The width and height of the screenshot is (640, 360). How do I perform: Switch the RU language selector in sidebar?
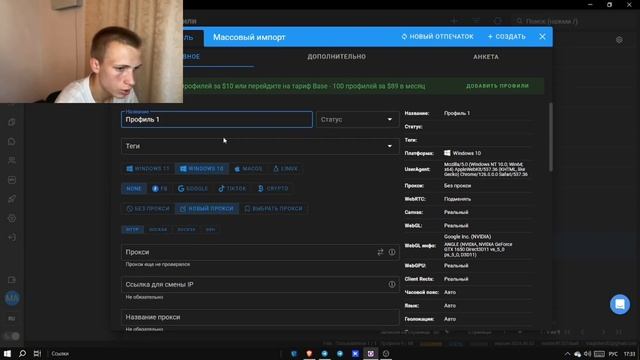pyautogui.click(x=12, y=318)
